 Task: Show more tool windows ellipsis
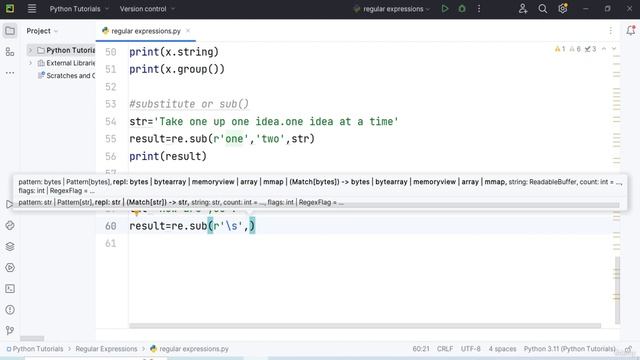tap(10, 73)
